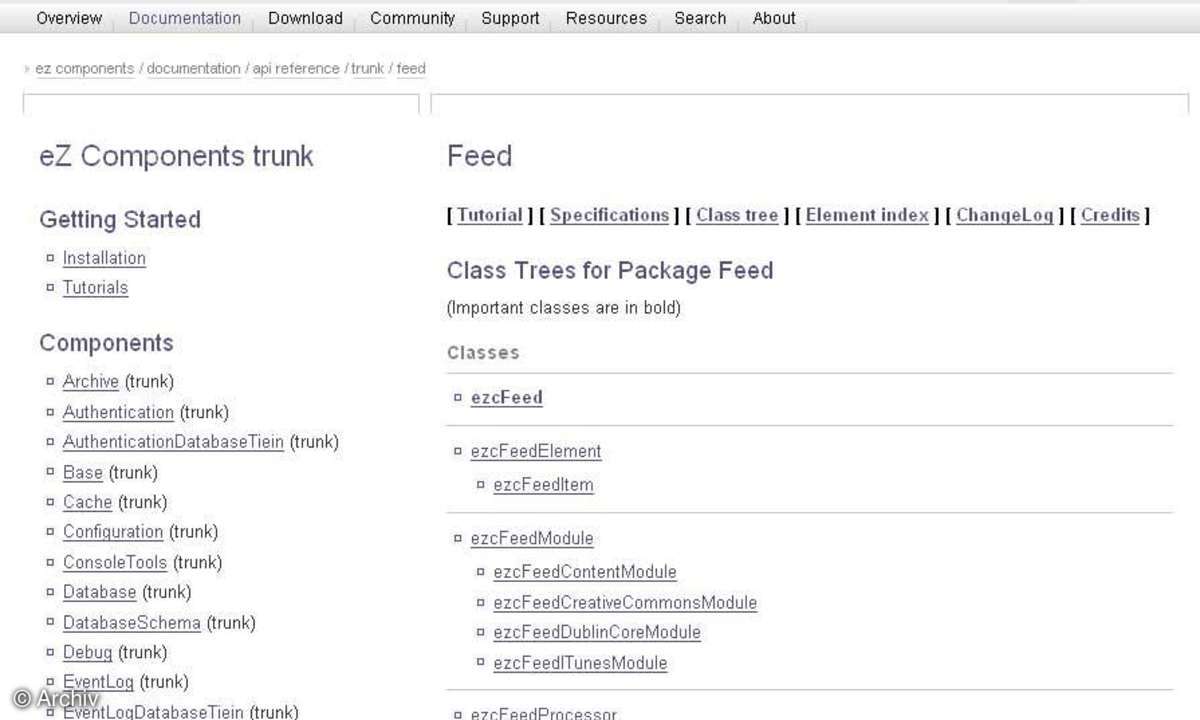Open the Community navigation item
The height and width of the screenshot is (720, 1200).
[x=412, y=18]
